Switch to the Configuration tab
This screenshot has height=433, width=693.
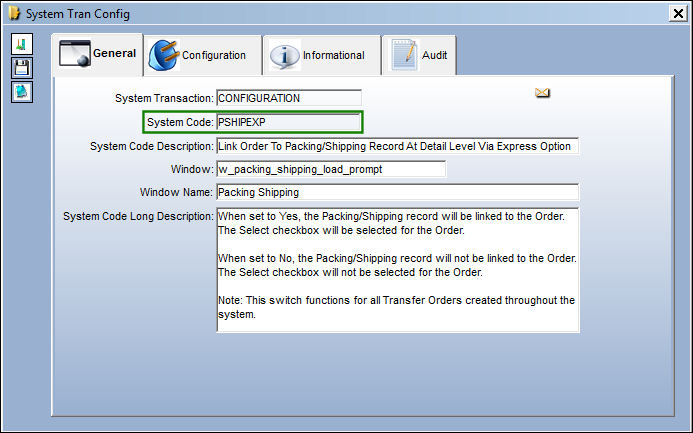203,55
